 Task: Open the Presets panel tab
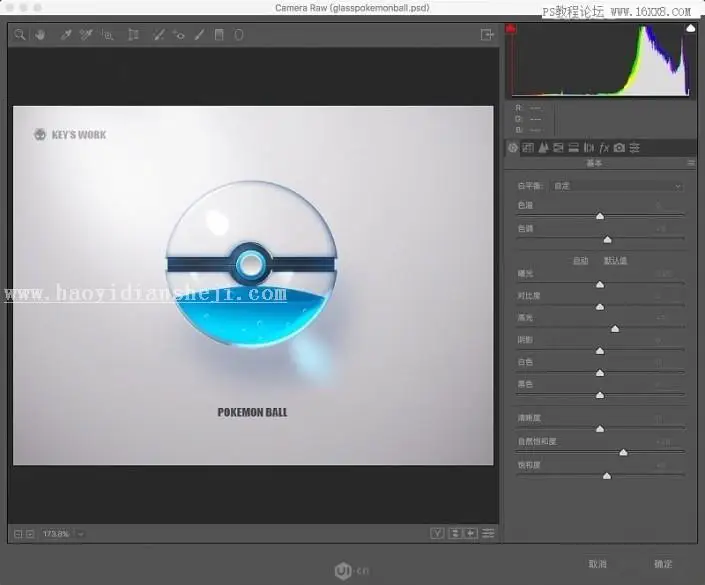[634, 147]
